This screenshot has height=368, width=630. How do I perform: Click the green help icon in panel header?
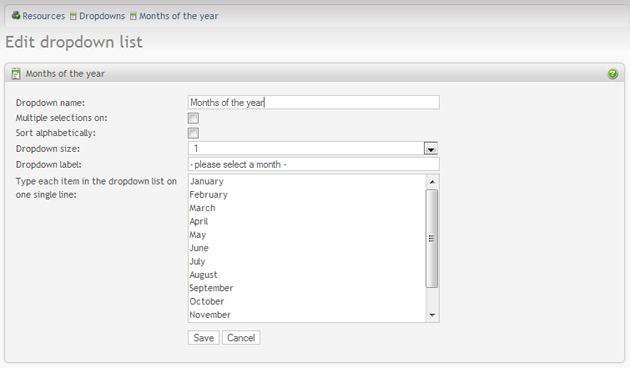612,74
